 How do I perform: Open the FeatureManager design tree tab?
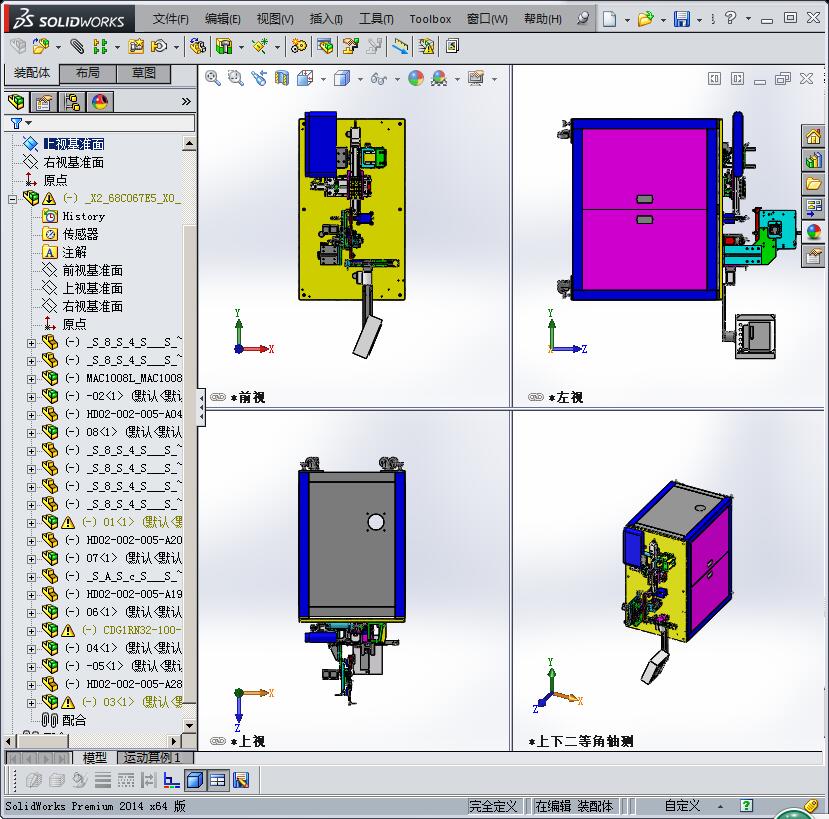pyautogui.click(x=16, y=102)
